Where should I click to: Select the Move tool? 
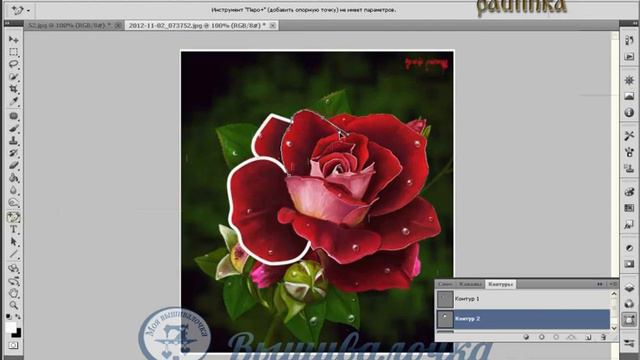pyautogui.click(x=13, y=40)
